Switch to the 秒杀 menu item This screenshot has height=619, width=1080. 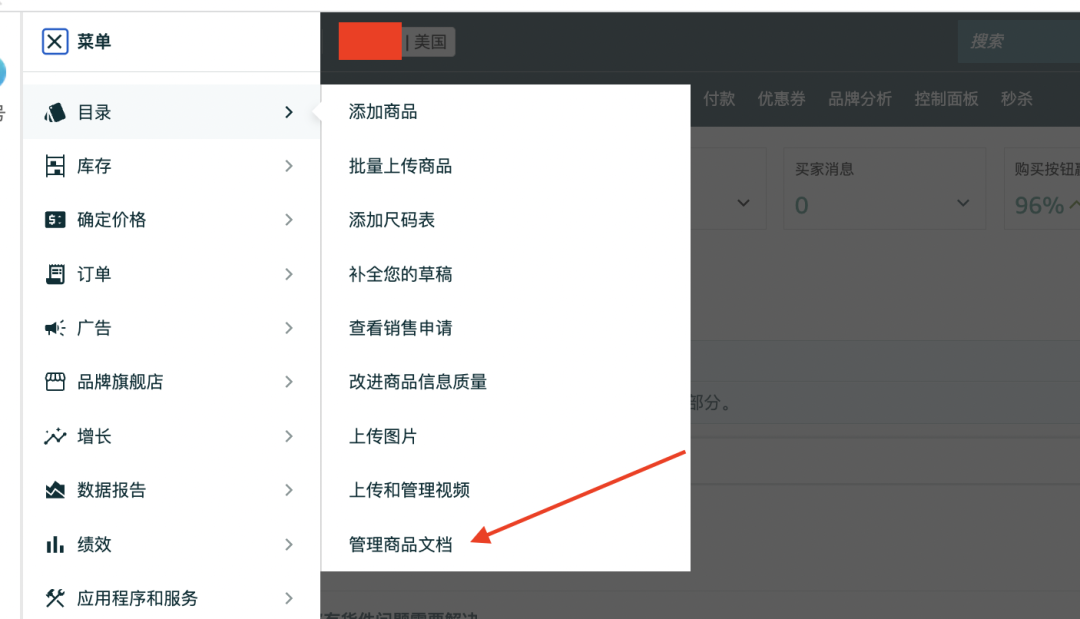[1016, 98]
